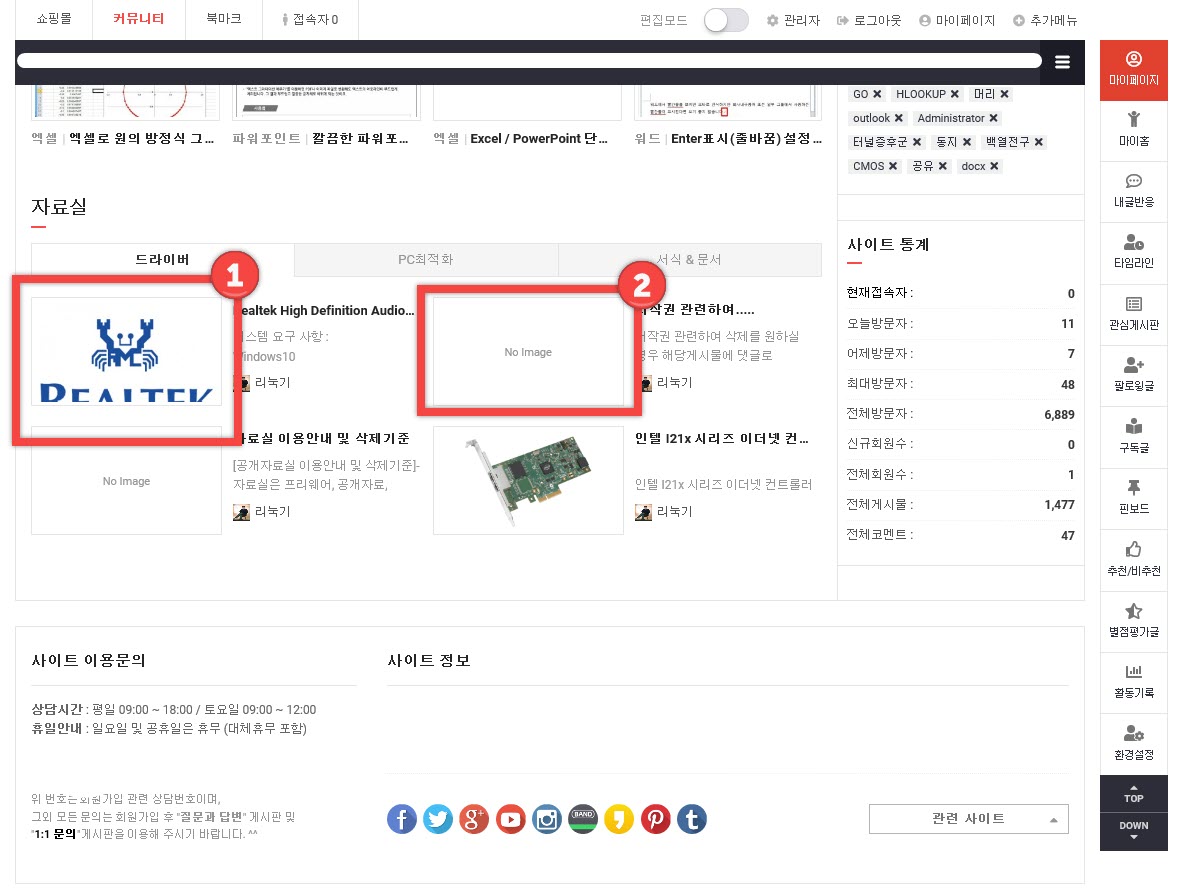The width and height of the screenshot is (1190, 890).
Task: Open the Realtek High Definition Audio post
Action: click(x=324, y=310)
